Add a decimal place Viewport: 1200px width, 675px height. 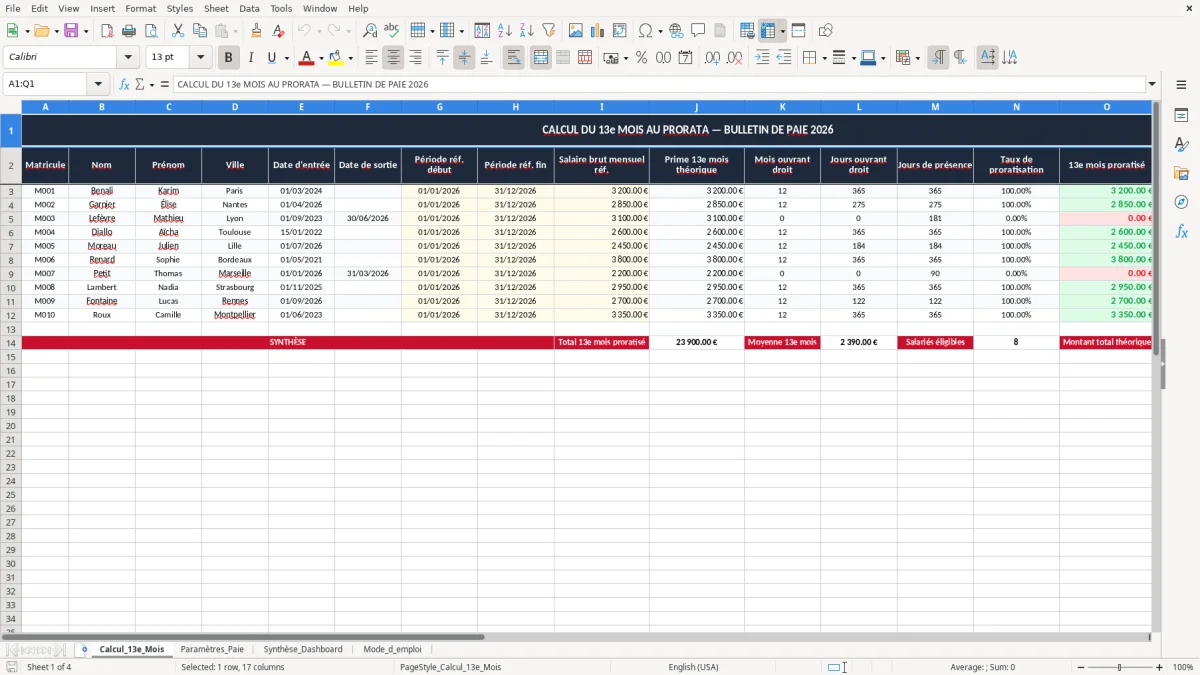[x=712, y=58]
